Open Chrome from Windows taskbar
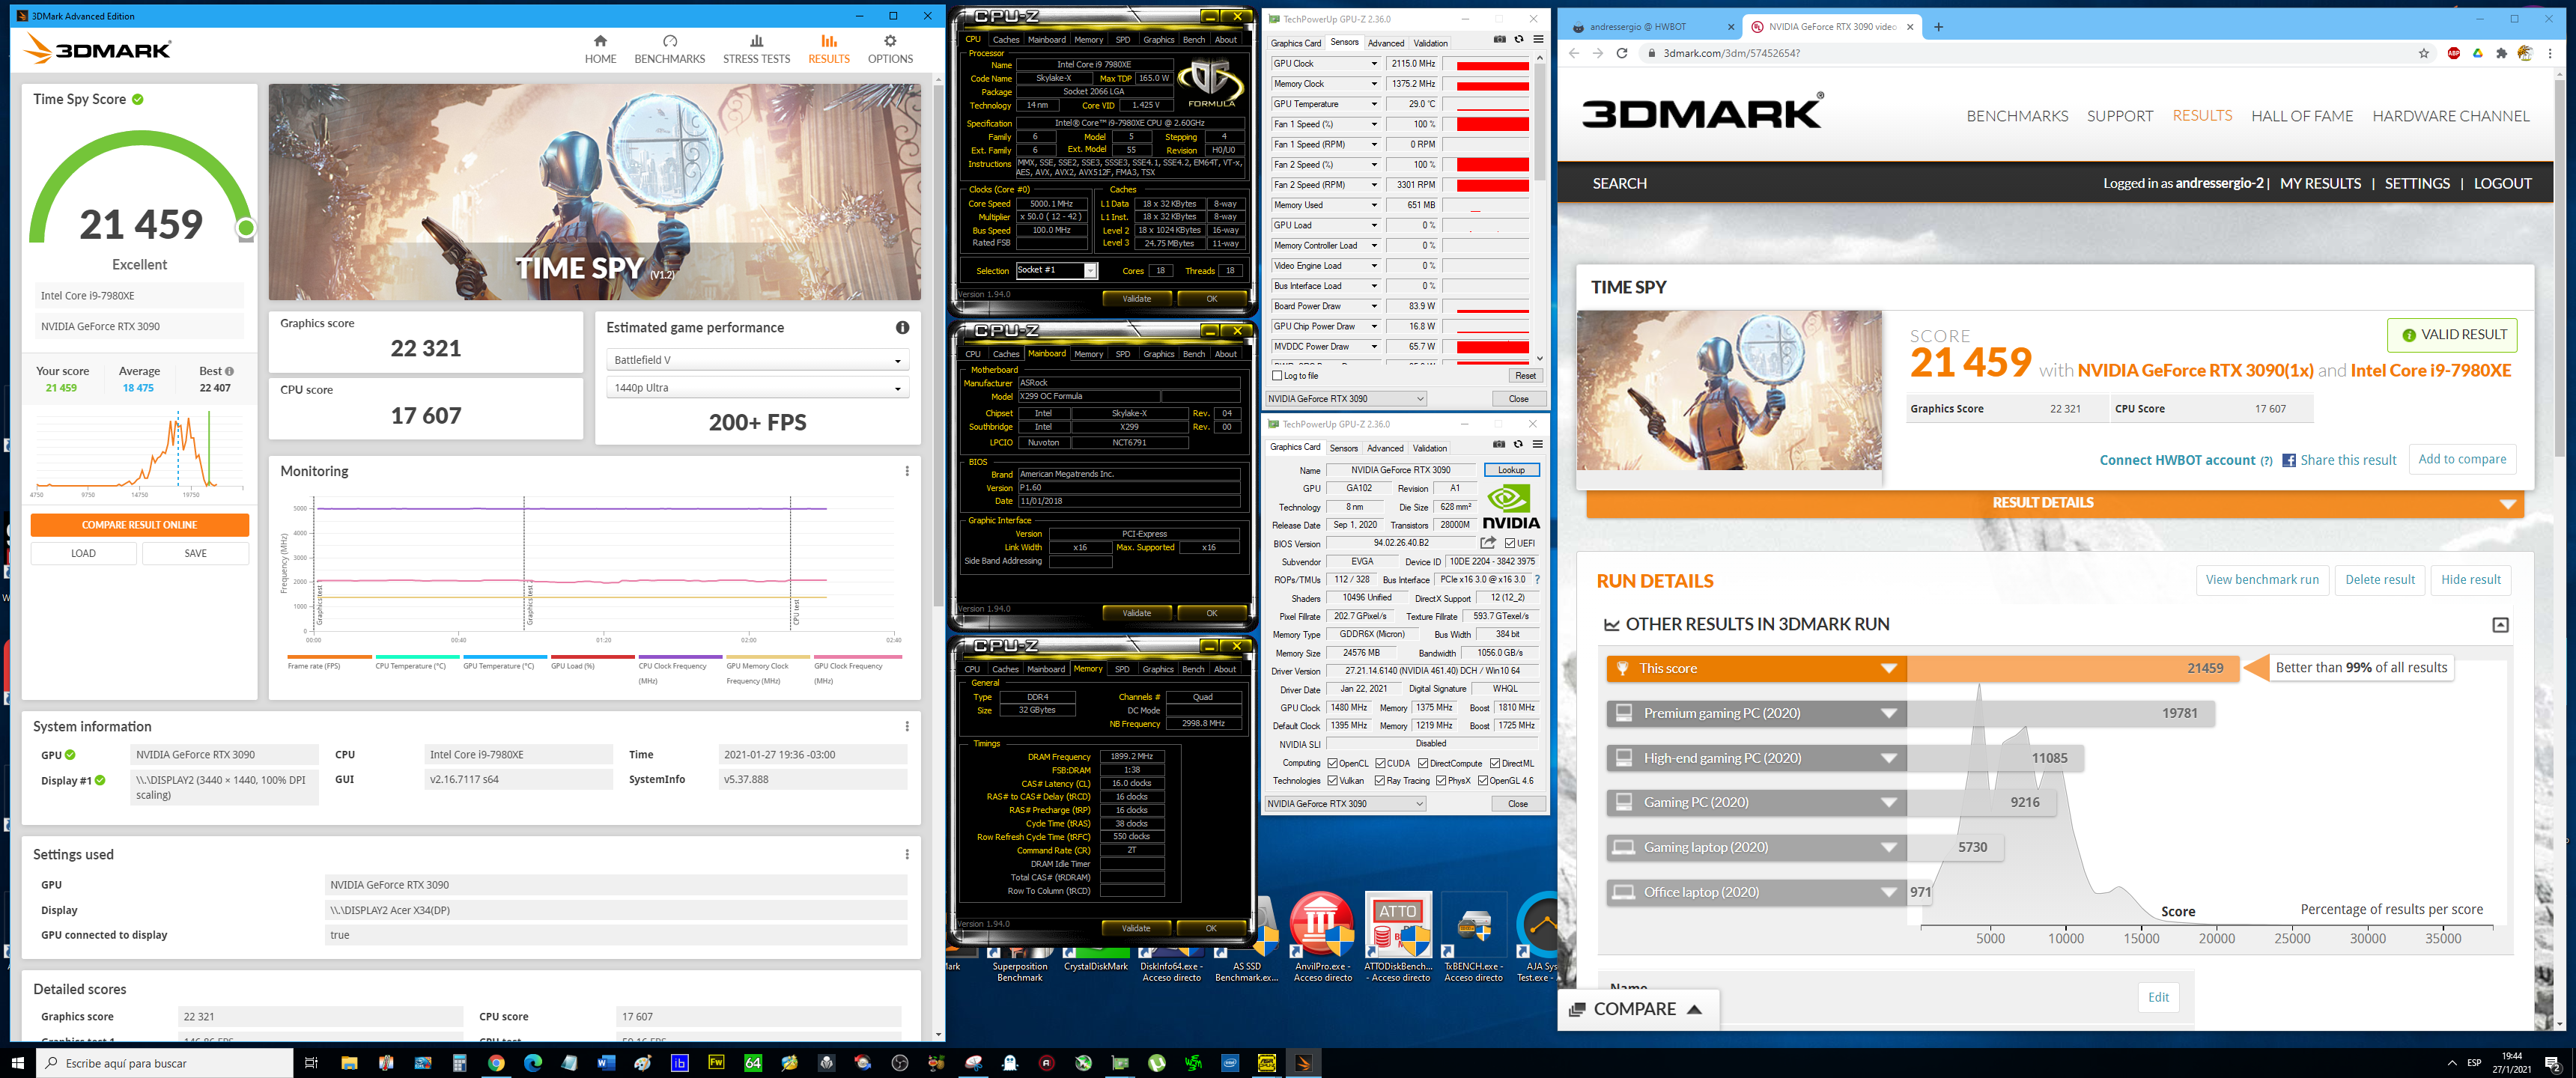2576x1078 pixels. 496,1063
